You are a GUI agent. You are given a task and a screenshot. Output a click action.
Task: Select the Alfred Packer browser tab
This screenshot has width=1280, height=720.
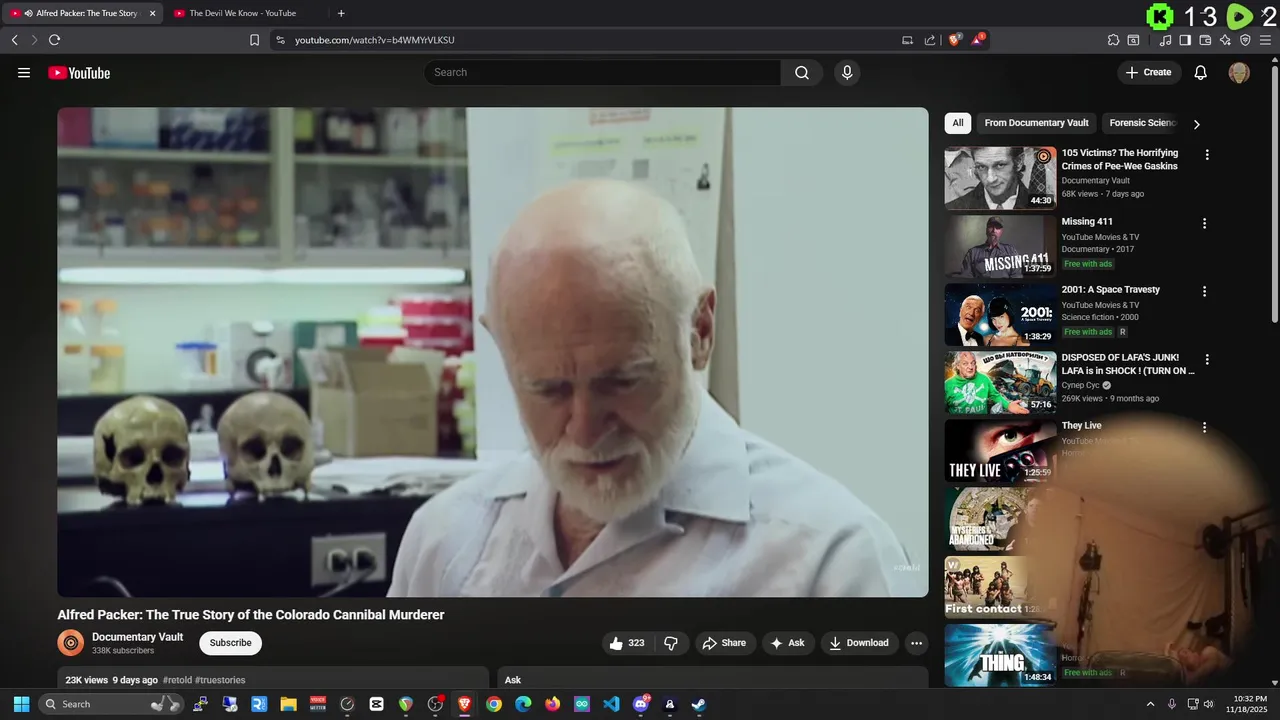click(x=84, y=13)
